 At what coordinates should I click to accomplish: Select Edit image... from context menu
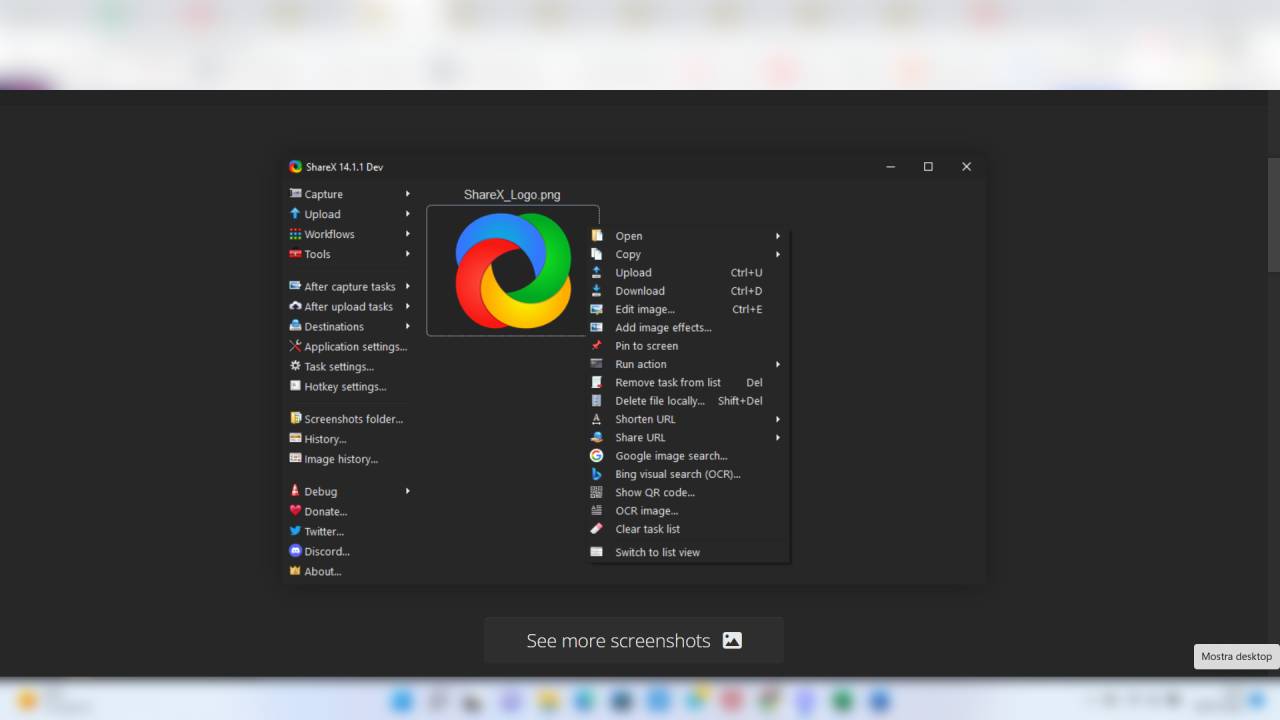645,309
